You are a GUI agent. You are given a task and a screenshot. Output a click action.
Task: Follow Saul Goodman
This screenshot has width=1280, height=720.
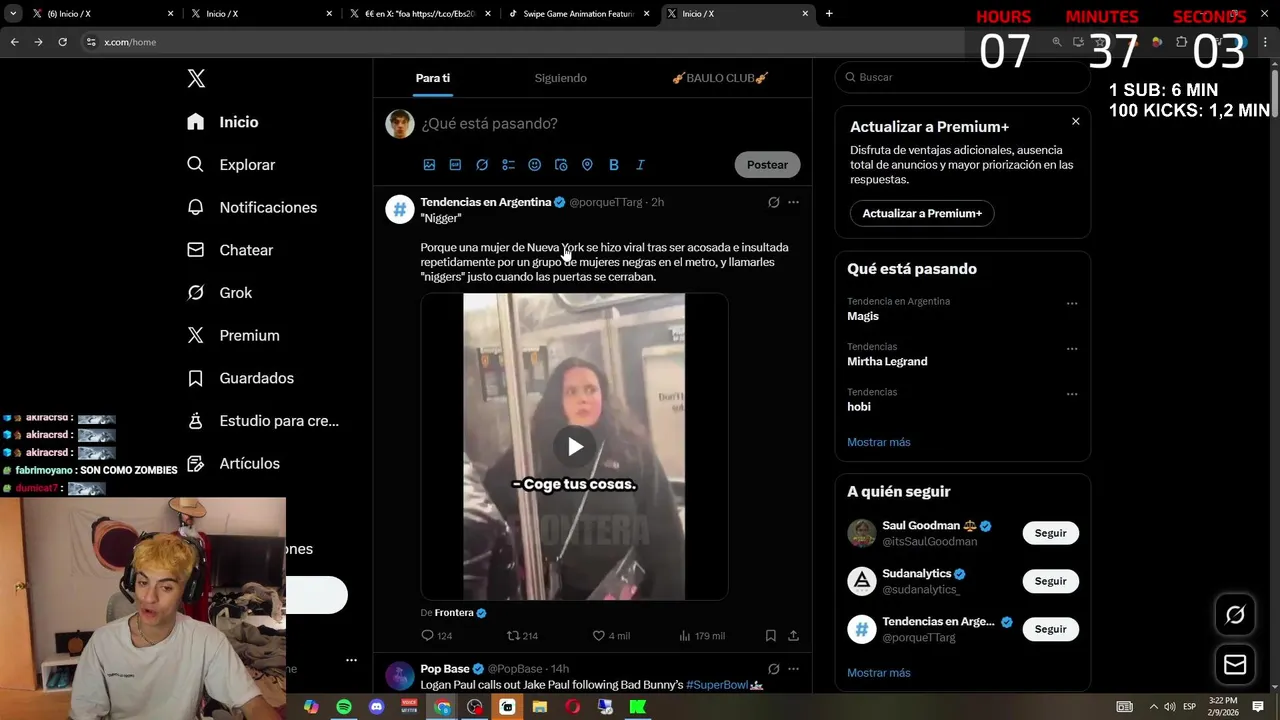pos(1050,533)
